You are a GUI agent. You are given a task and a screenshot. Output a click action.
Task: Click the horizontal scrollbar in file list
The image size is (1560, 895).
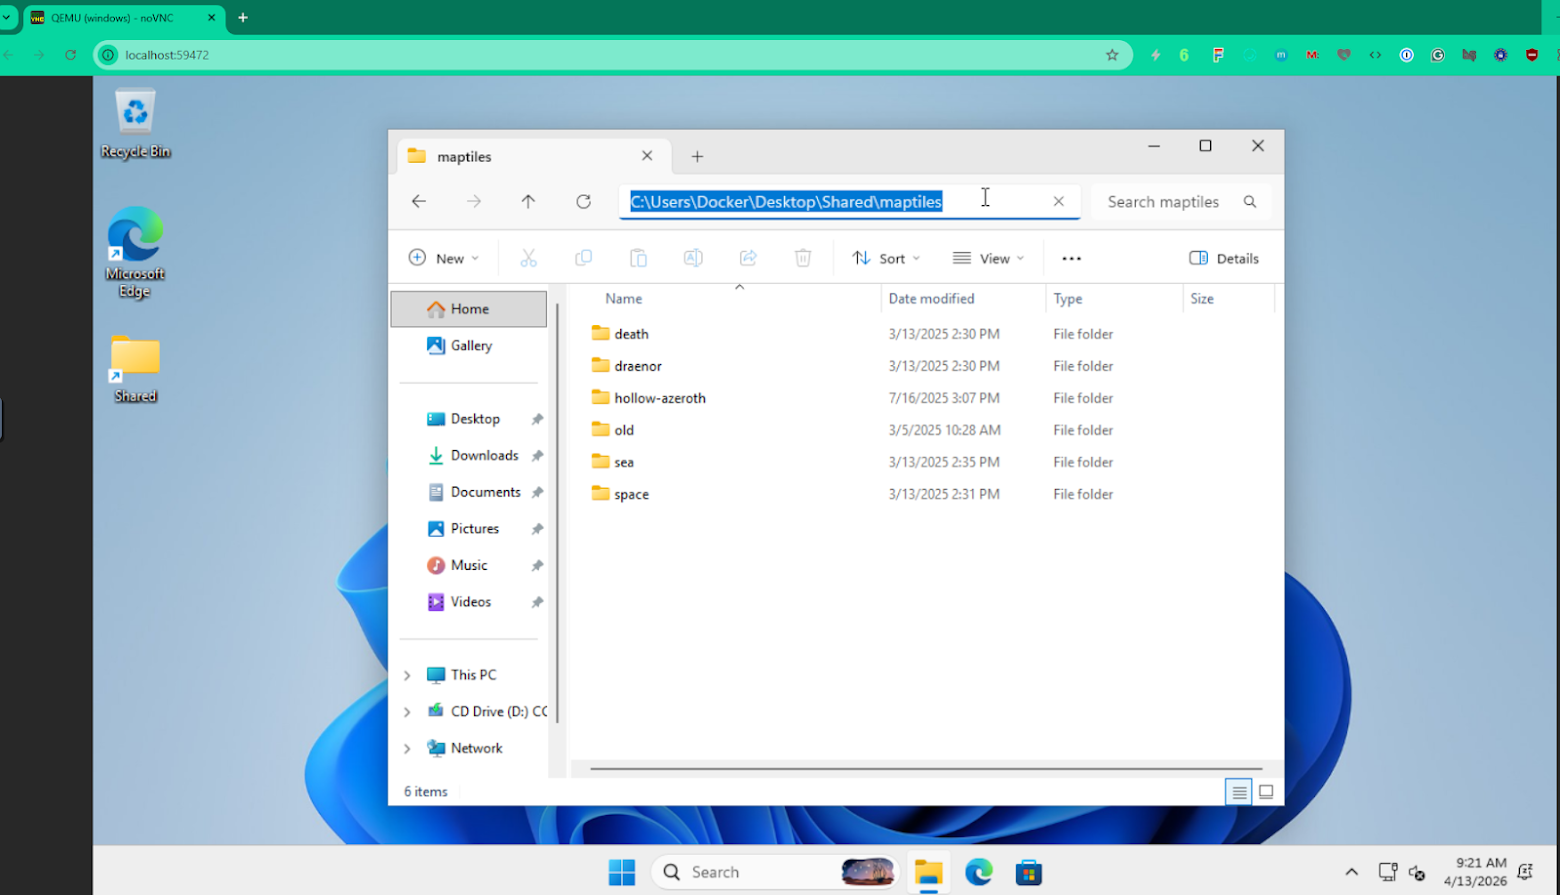coord(925,769)
